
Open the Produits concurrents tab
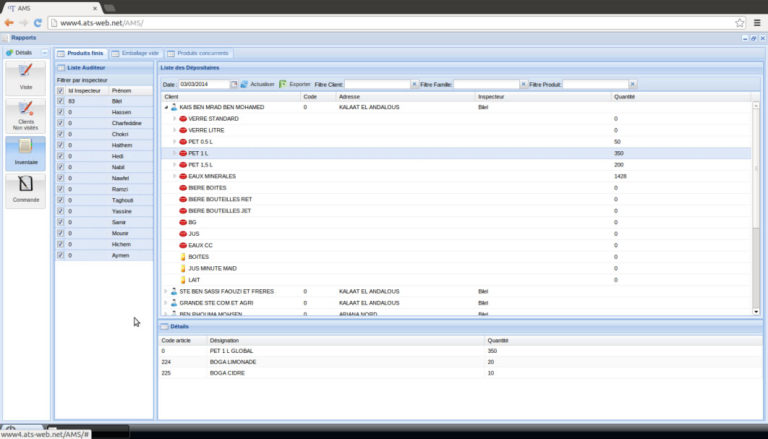click(202, 53)
